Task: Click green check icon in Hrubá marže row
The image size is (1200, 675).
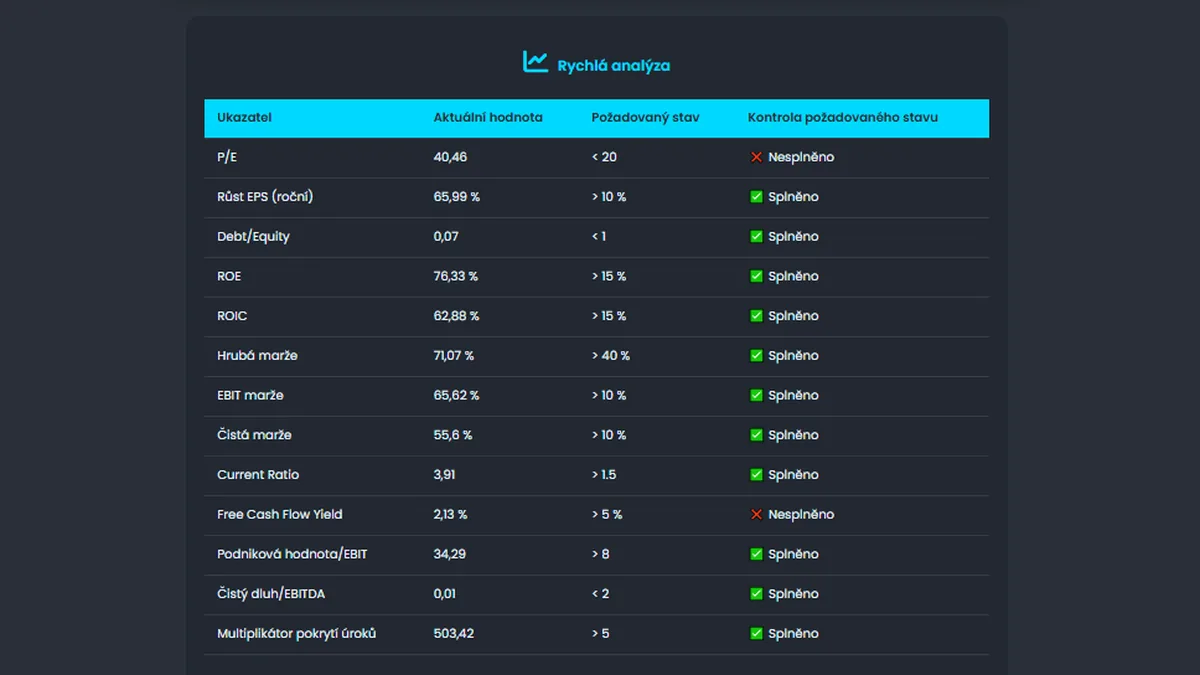Action: [757, 356]
